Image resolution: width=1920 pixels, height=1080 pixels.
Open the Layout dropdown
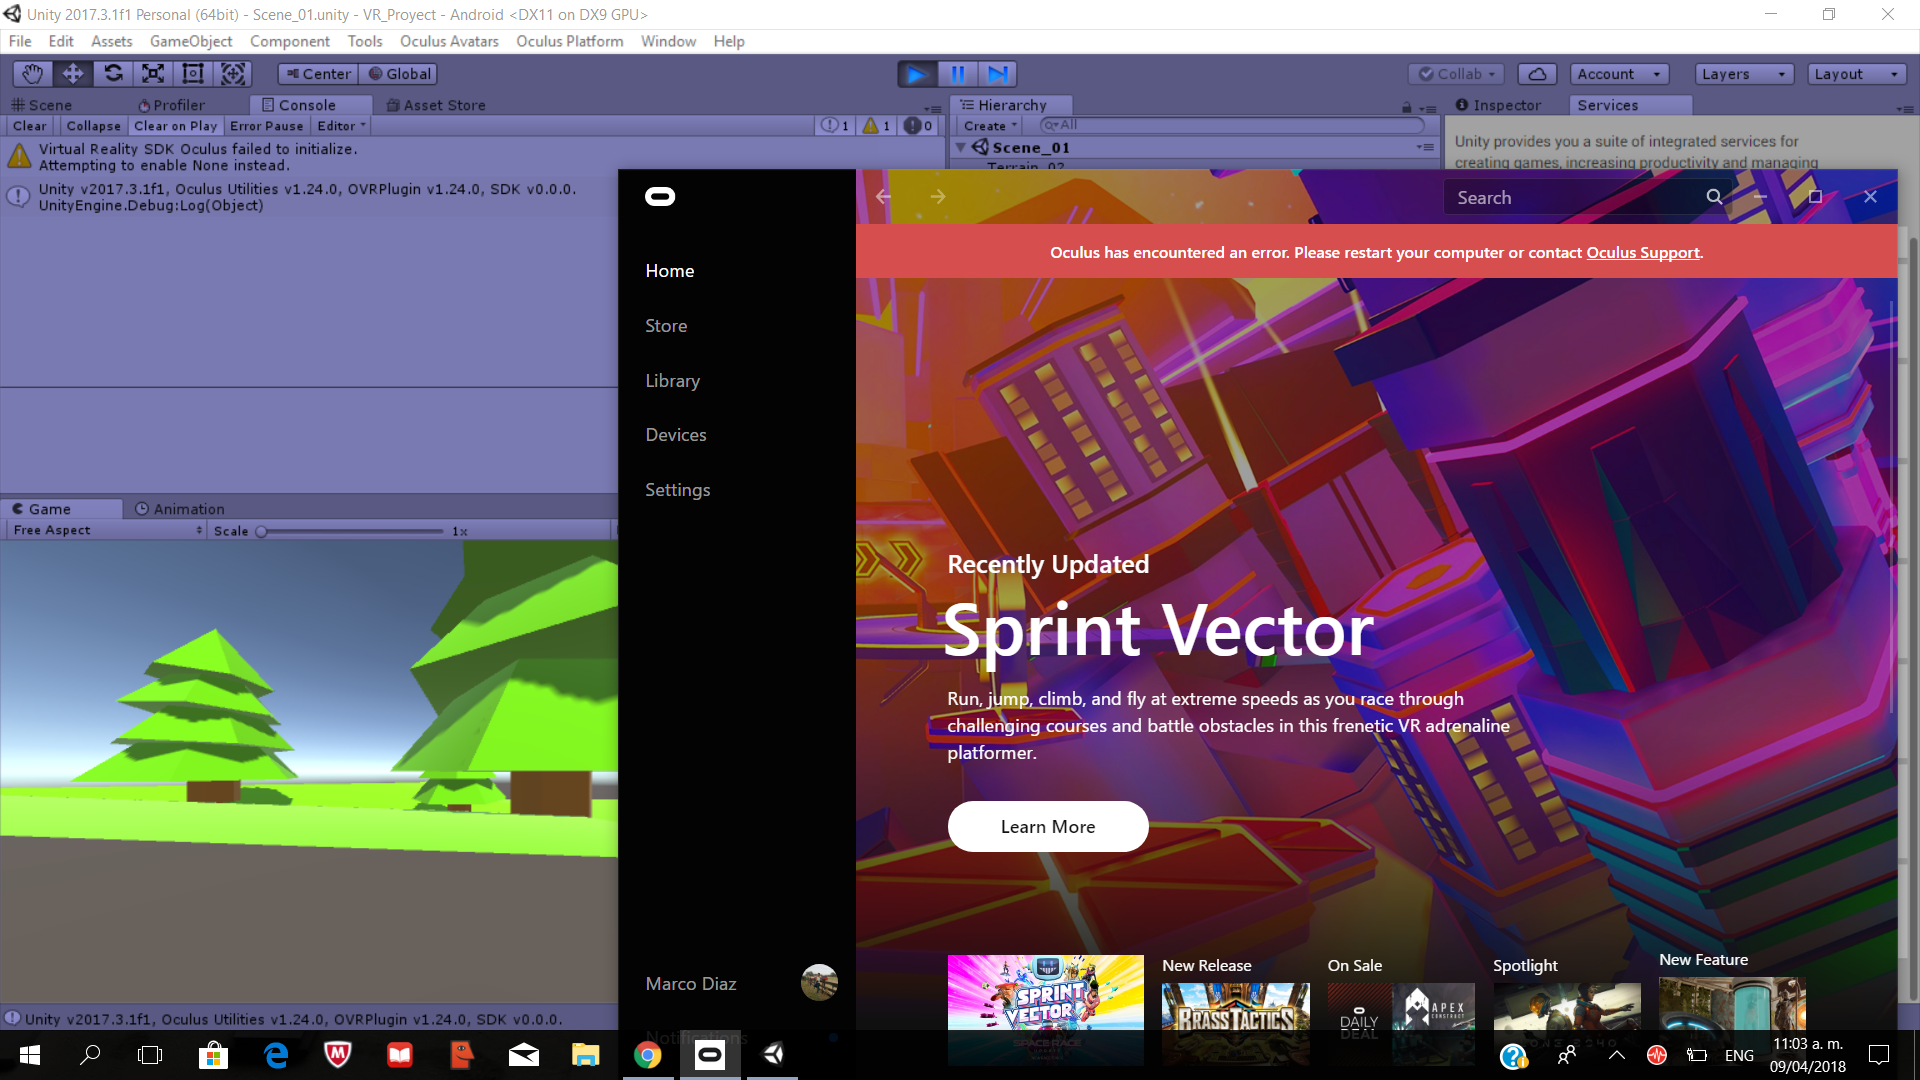tap(1857, 74)
